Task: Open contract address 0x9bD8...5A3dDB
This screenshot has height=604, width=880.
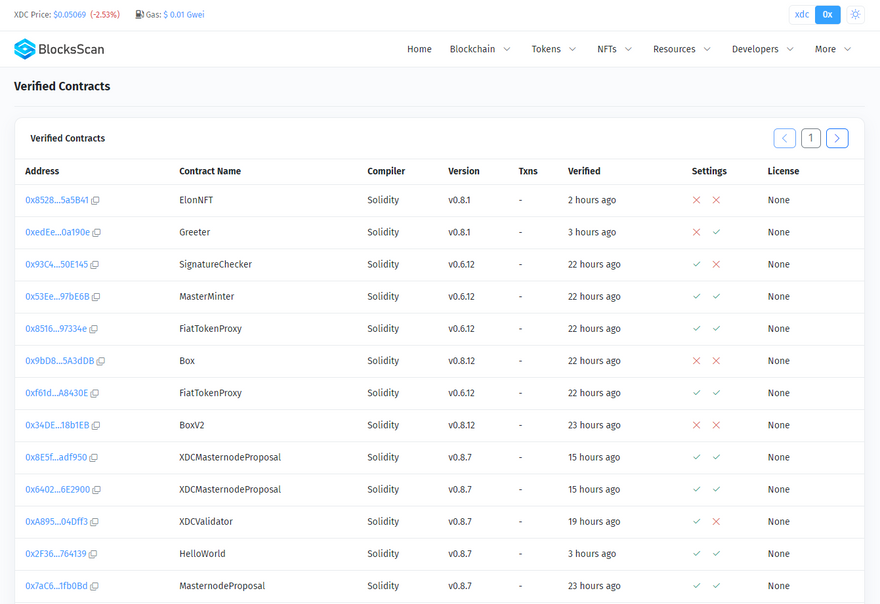Action: click(x=59, y=361)
